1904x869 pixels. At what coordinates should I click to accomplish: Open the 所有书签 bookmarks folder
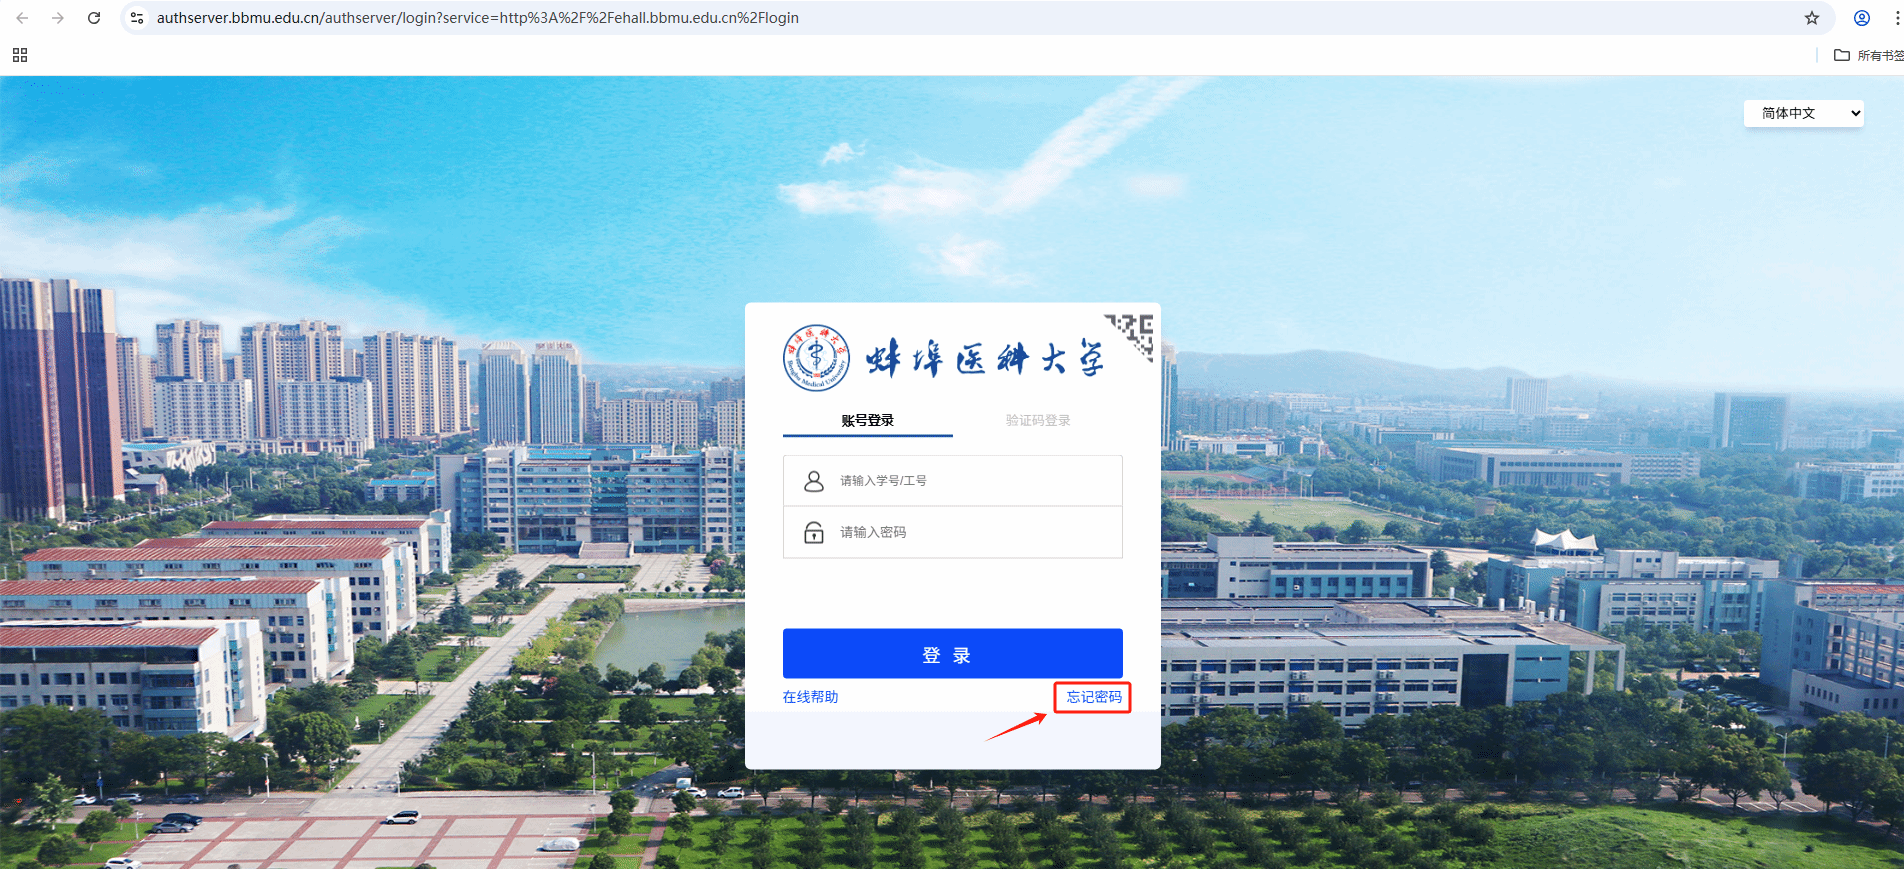(x=1867, y=55)
